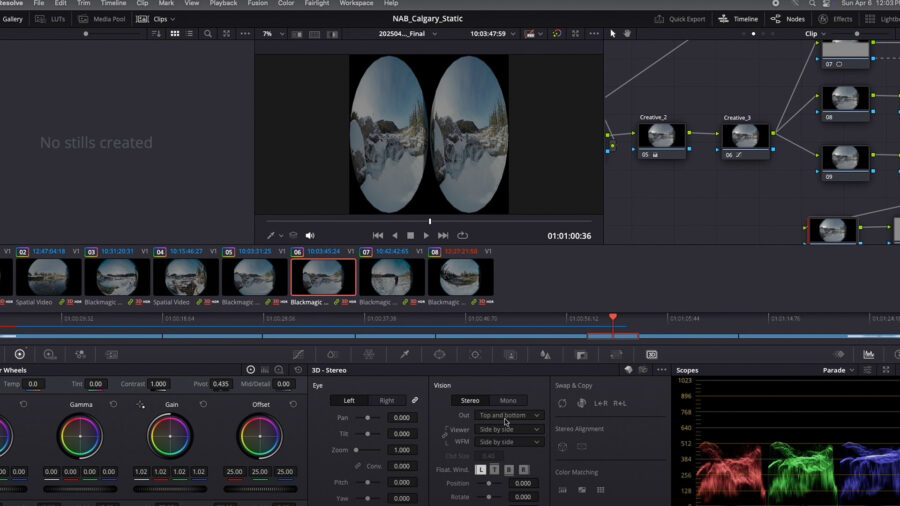Click the Contrast value field 1.000
900x506 pixels.
[158, 384]
